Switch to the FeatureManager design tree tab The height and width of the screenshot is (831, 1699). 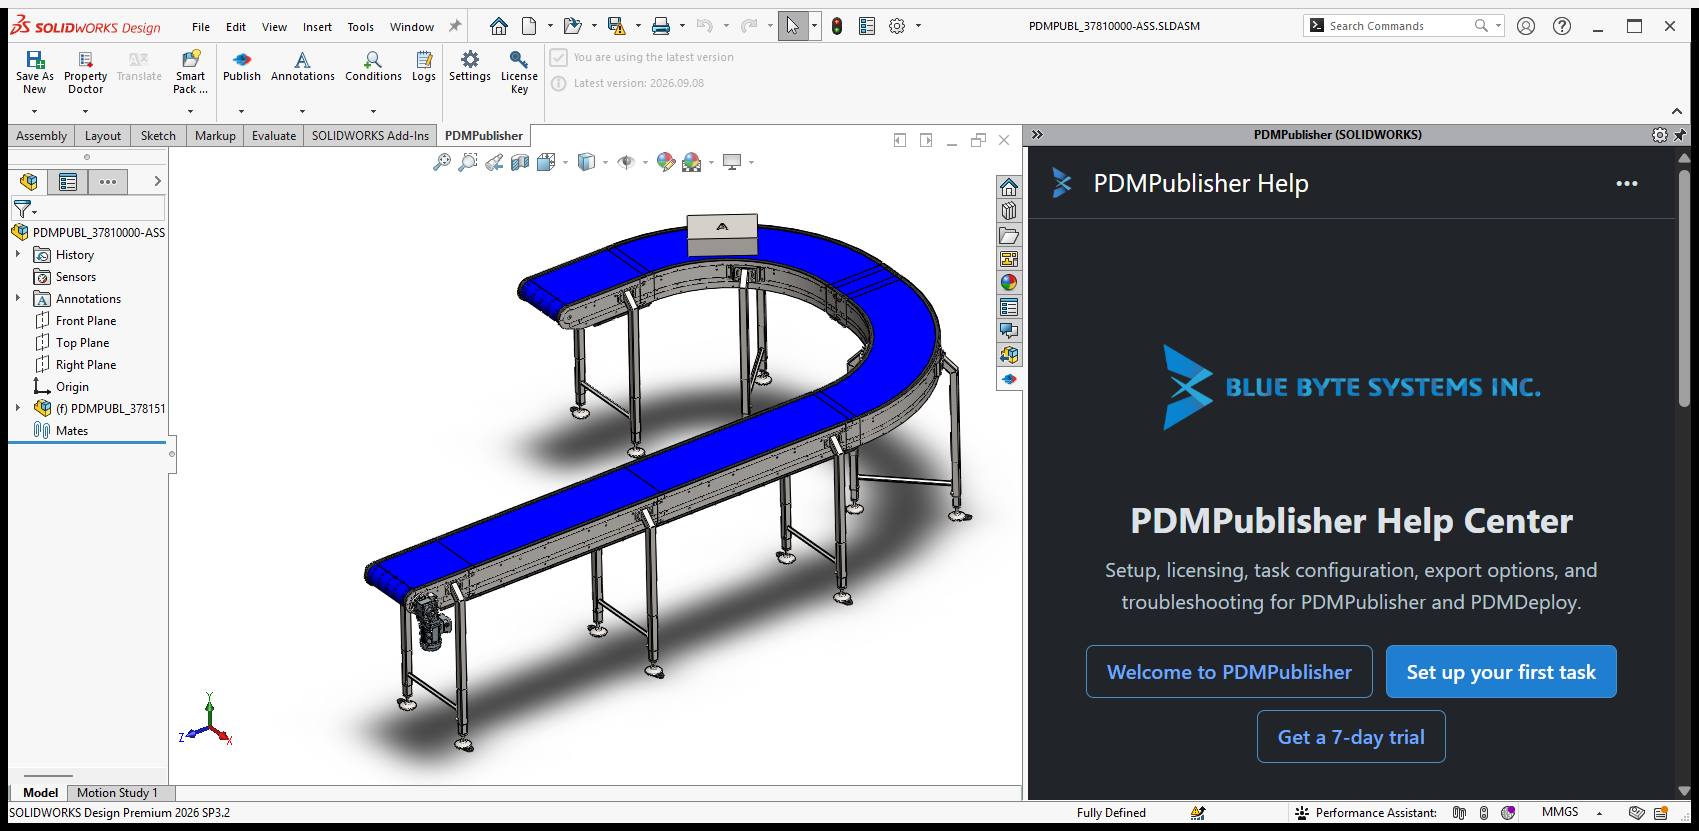[28, 182]
